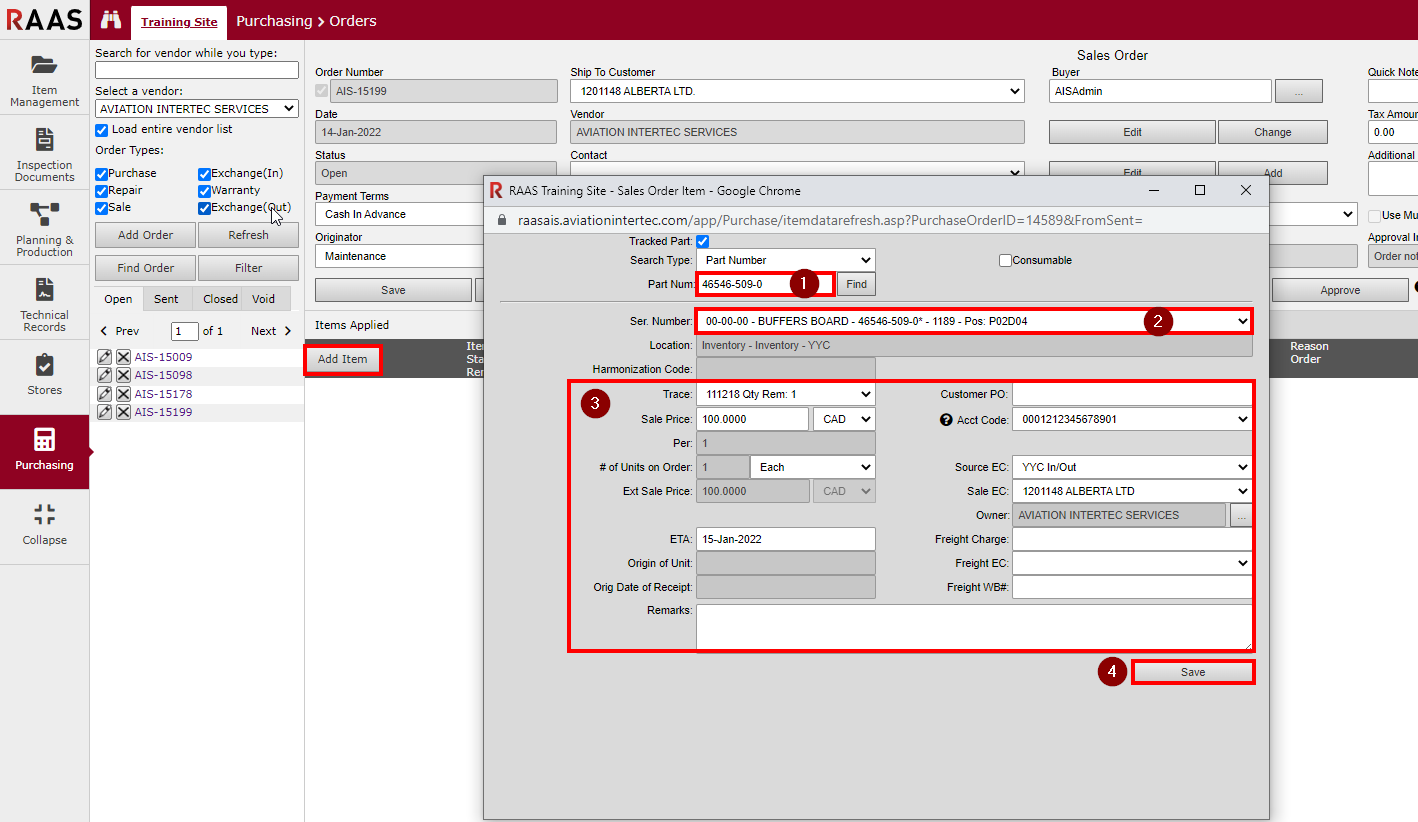This screenshot has width=1418, height=822.
Task: Click the Add Item button
Action: pos(342,359)
